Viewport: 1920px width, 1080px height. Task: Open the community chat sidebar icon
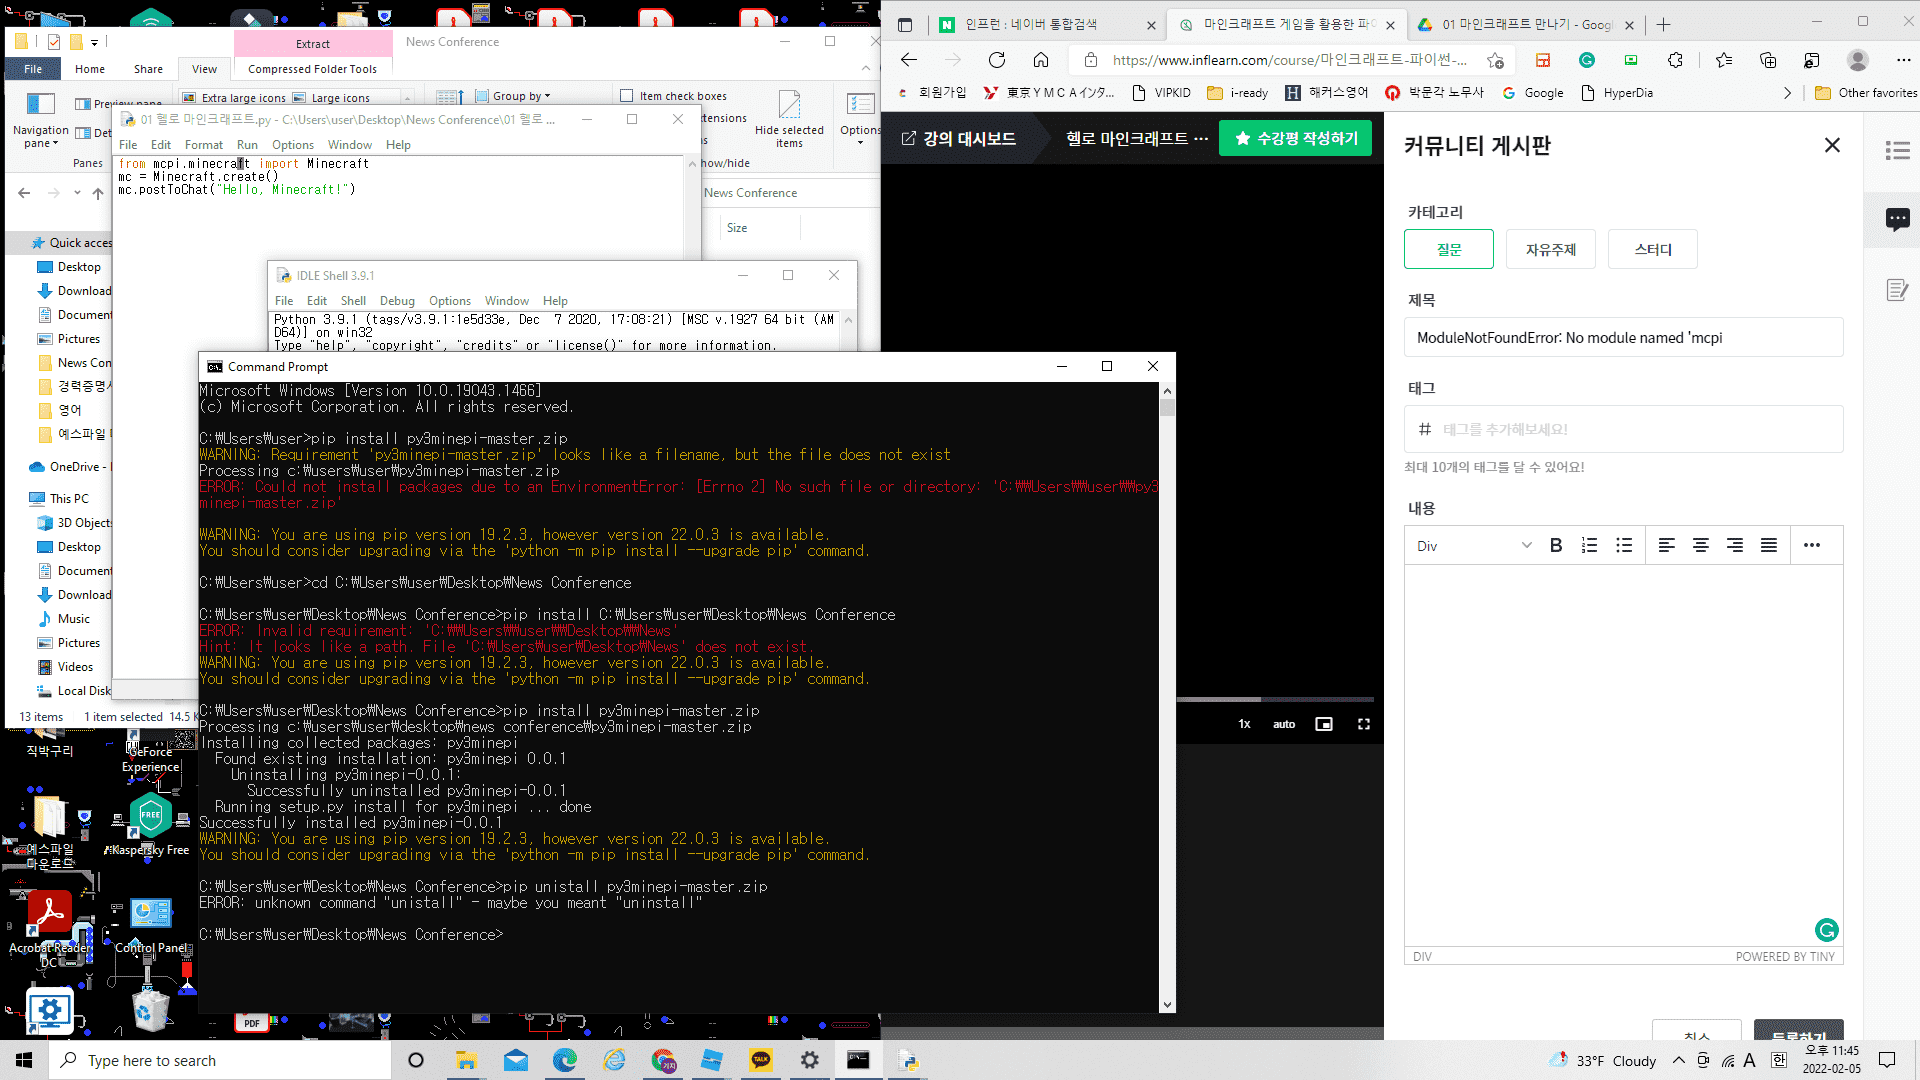[1897, 219]
